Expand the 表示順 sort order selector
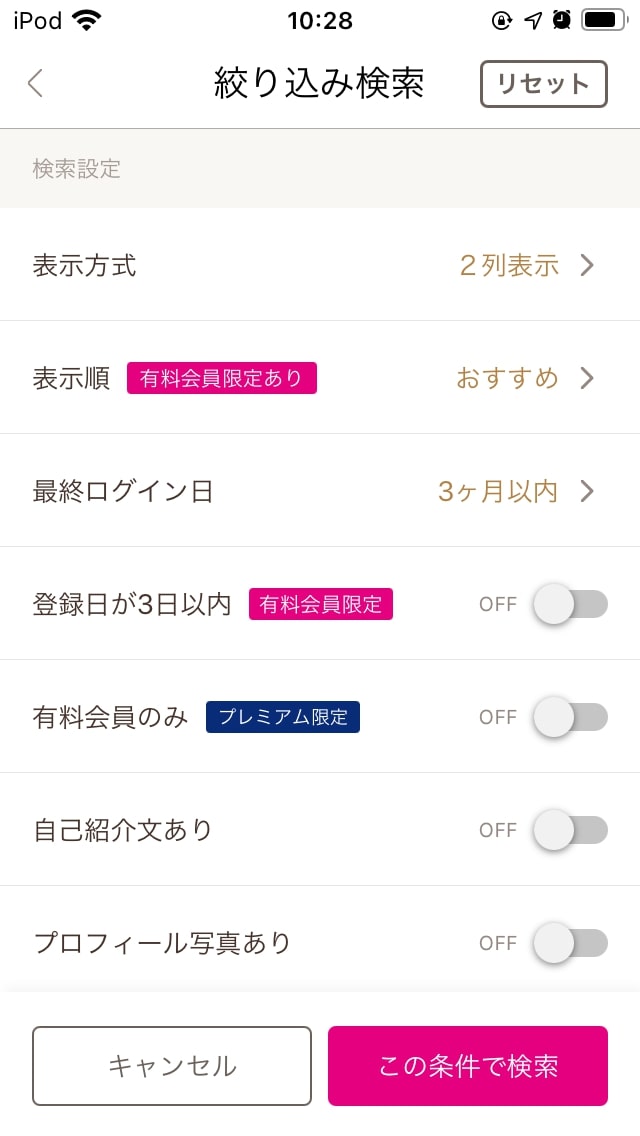The height and width of the screenshot is (1136, 640). point(320,378)
